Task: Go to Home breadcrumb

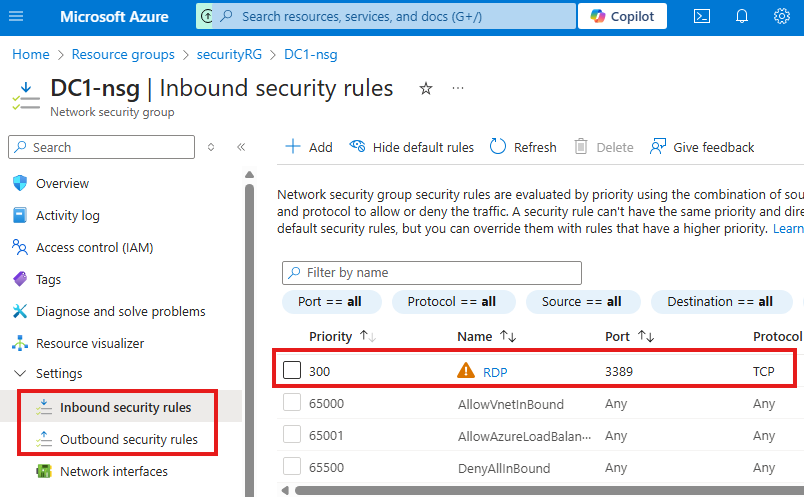Action: [x=31, y=54]
